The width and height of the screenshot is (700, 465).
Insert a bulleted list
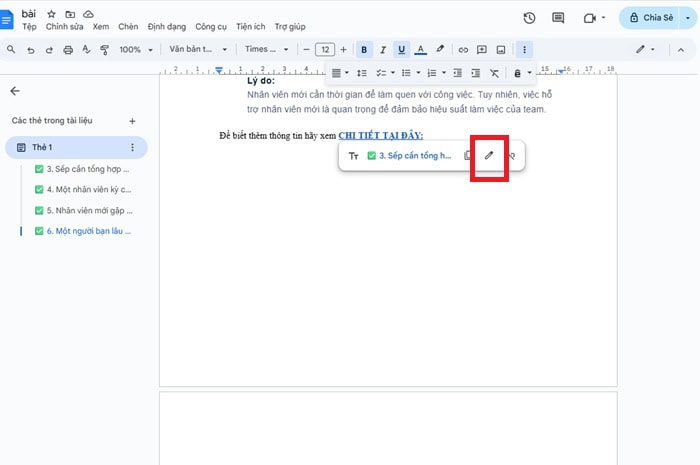(406, 73)
